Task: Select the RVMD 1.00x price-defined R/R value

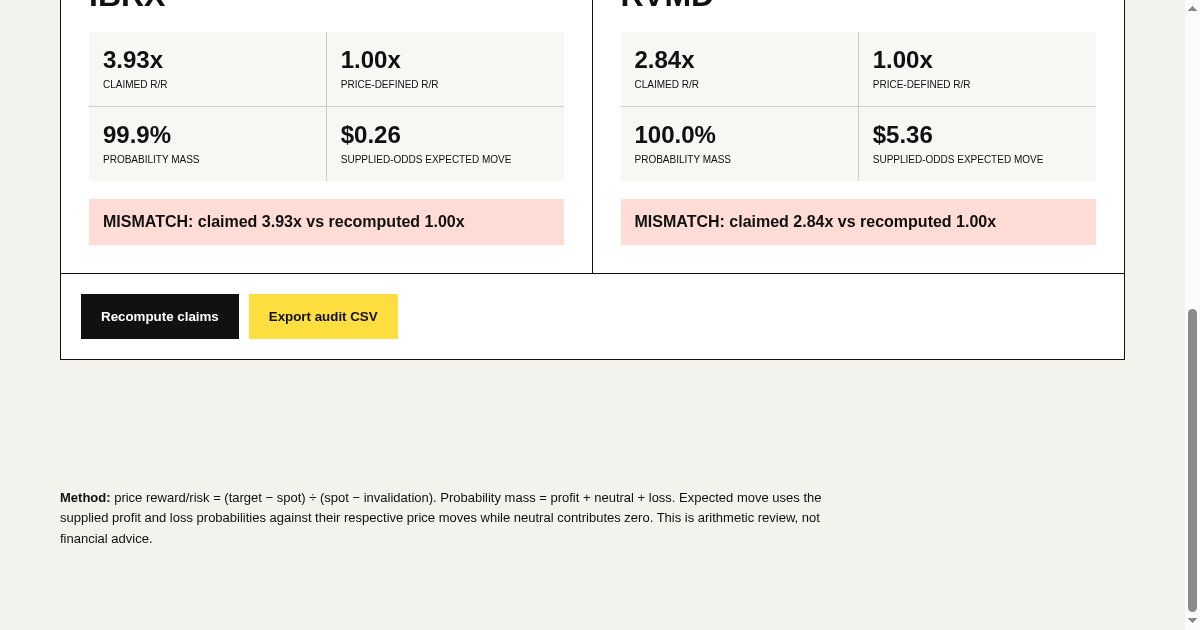Action: pos(903,60)
